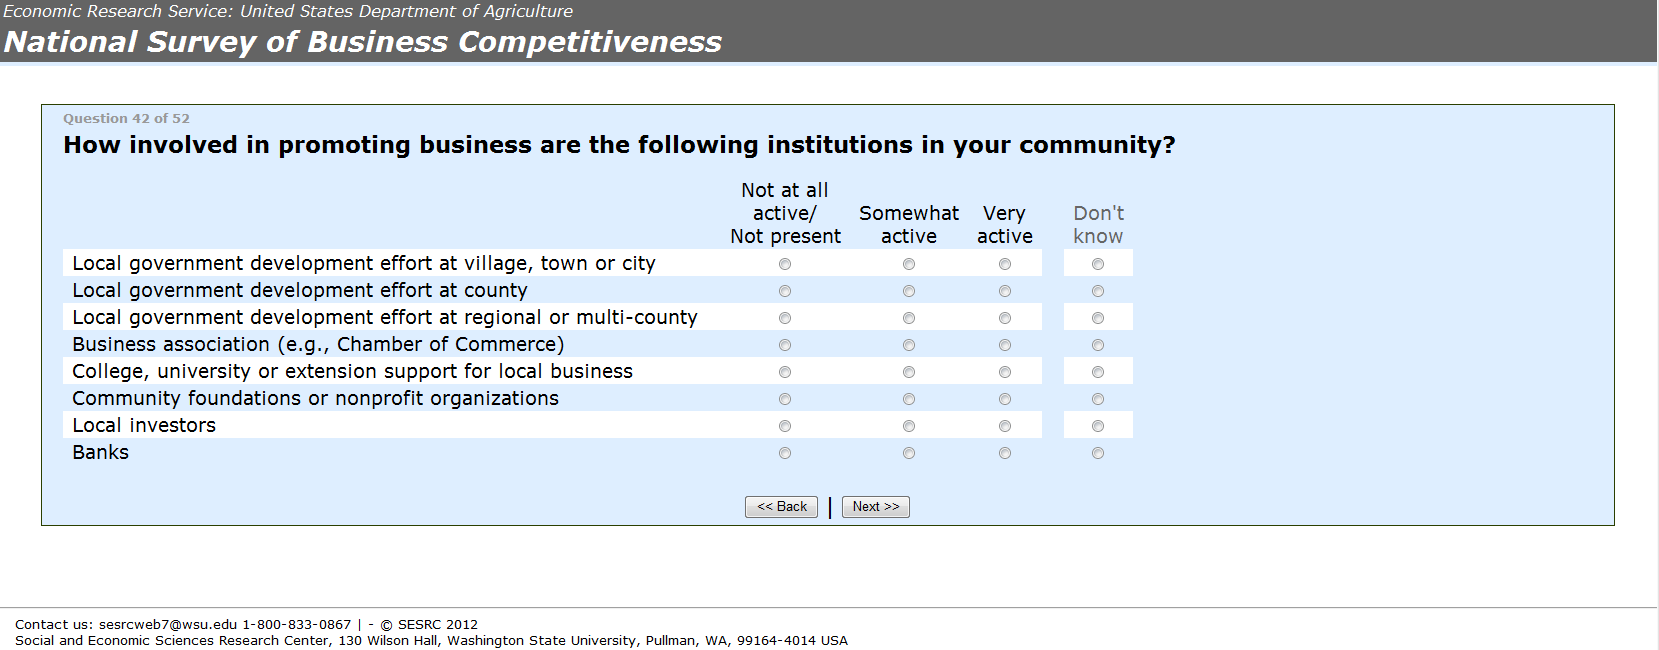This screenshot has height=650, width=1659.
Task: Click the National Survey of Business Competitiveness title
Action: tap(363, 42)
